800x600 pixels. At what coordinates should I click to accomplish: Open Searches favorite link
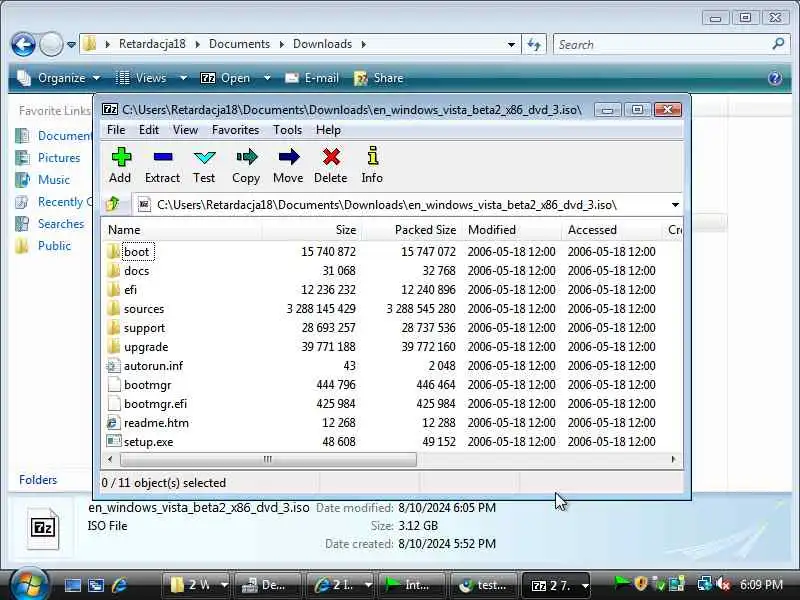[49, 223]
